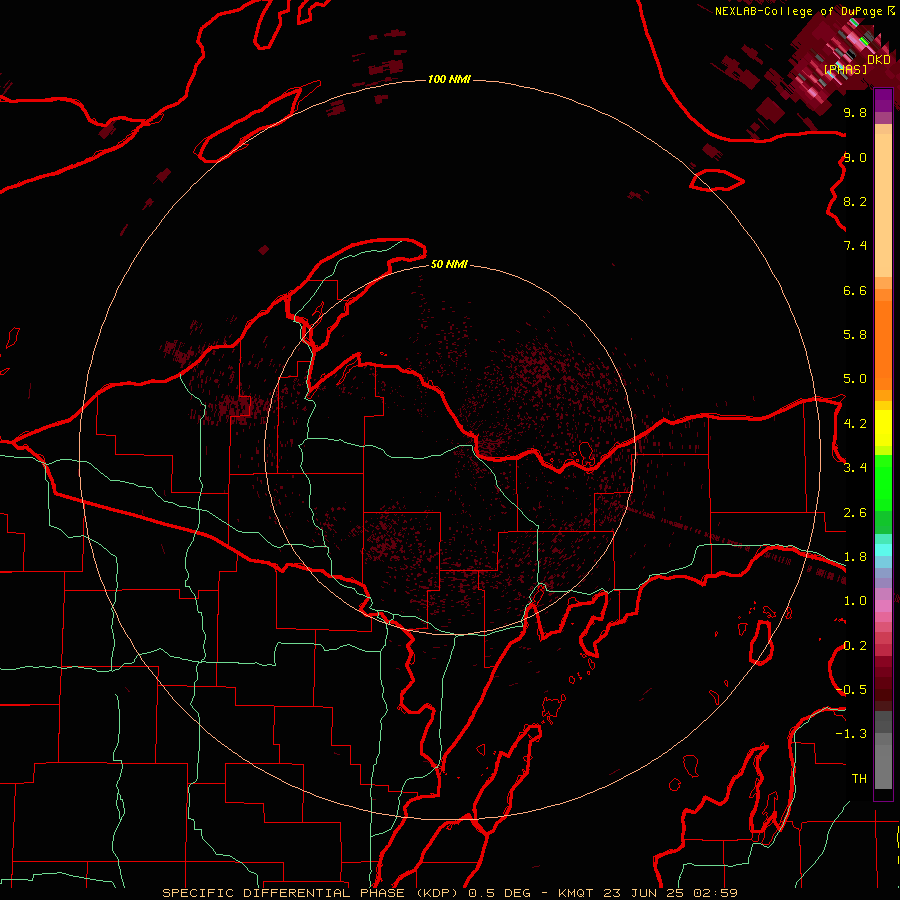
Task: Click the 5.0 value on the scale
Action: click(x=855, y=379)
